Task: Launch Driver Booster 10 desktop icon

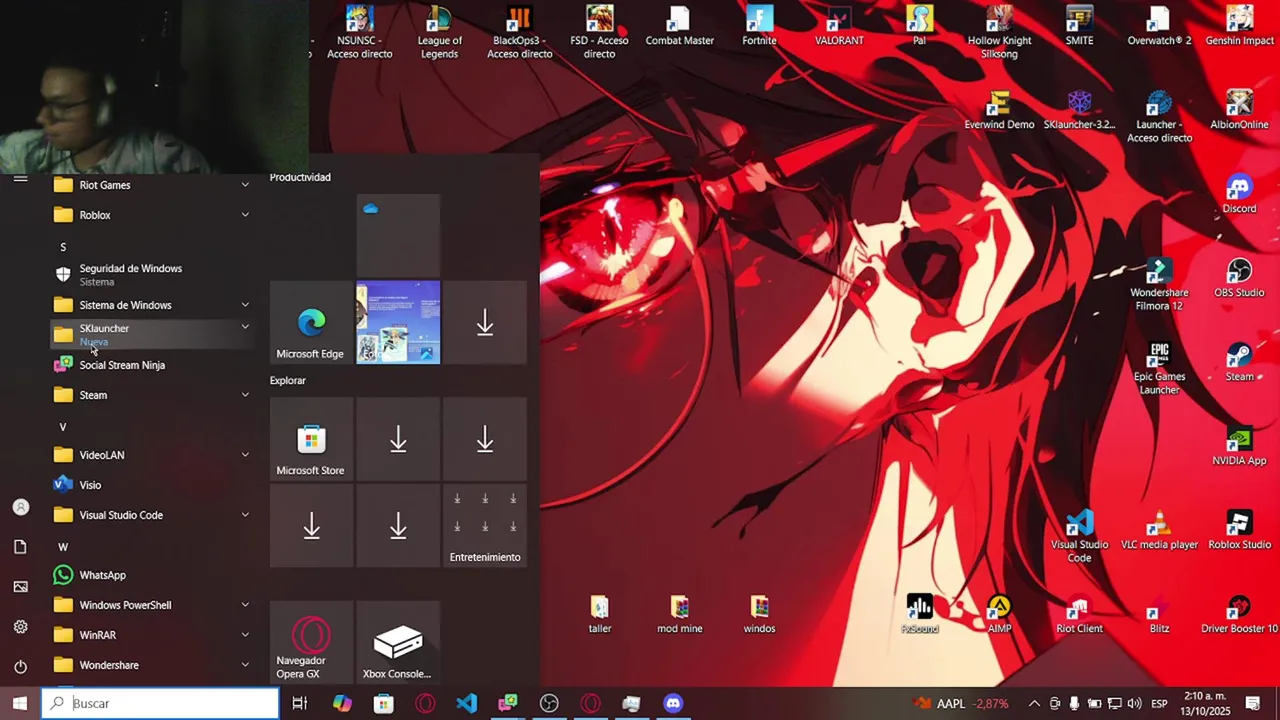Action: pyautogui.click(x=1239, y=614)
